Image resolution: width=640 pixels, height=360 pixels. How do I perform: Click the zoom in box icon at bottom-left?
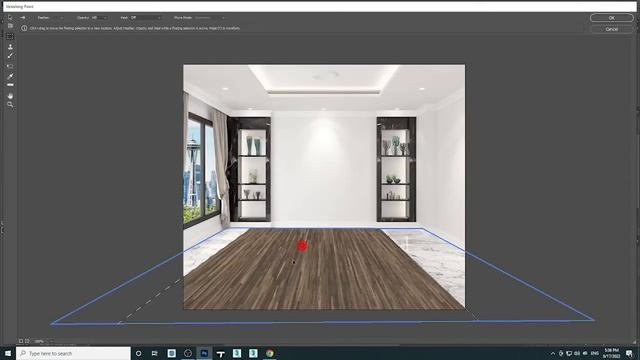point(27,341)
